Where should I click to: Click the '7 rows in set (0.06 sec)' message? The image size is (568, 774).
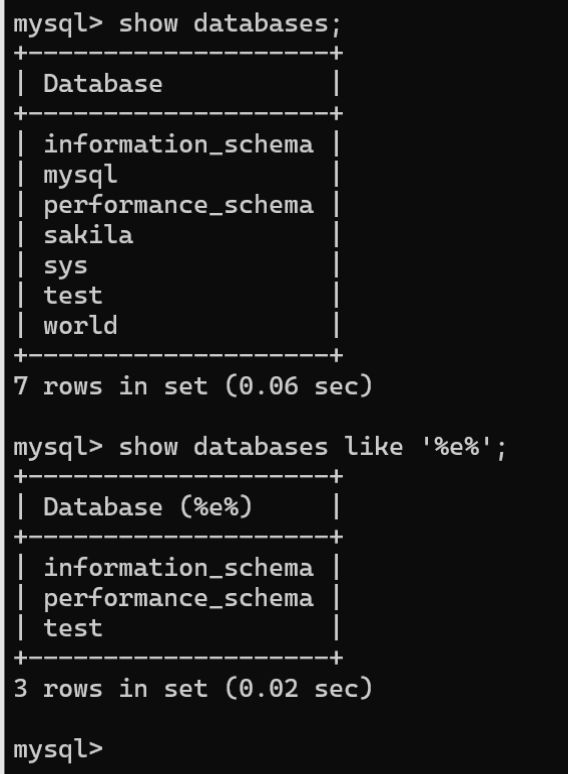[192, 386]
